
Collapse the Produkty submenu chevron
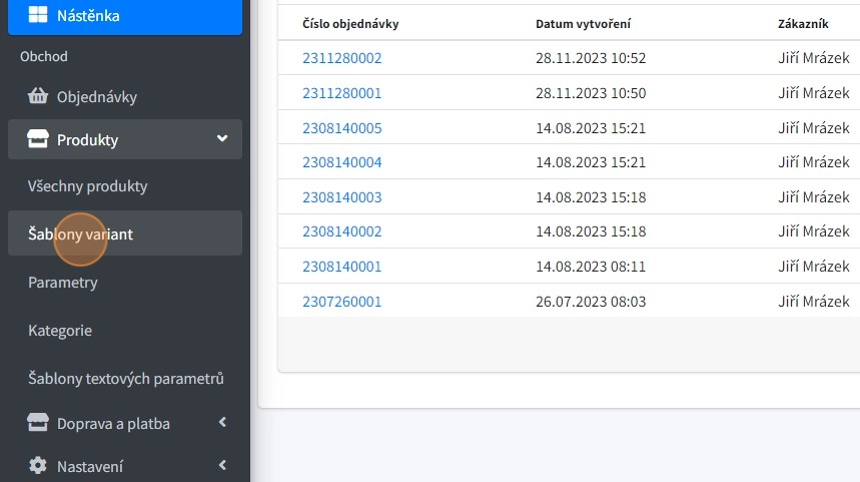click(x=222, y=139)
